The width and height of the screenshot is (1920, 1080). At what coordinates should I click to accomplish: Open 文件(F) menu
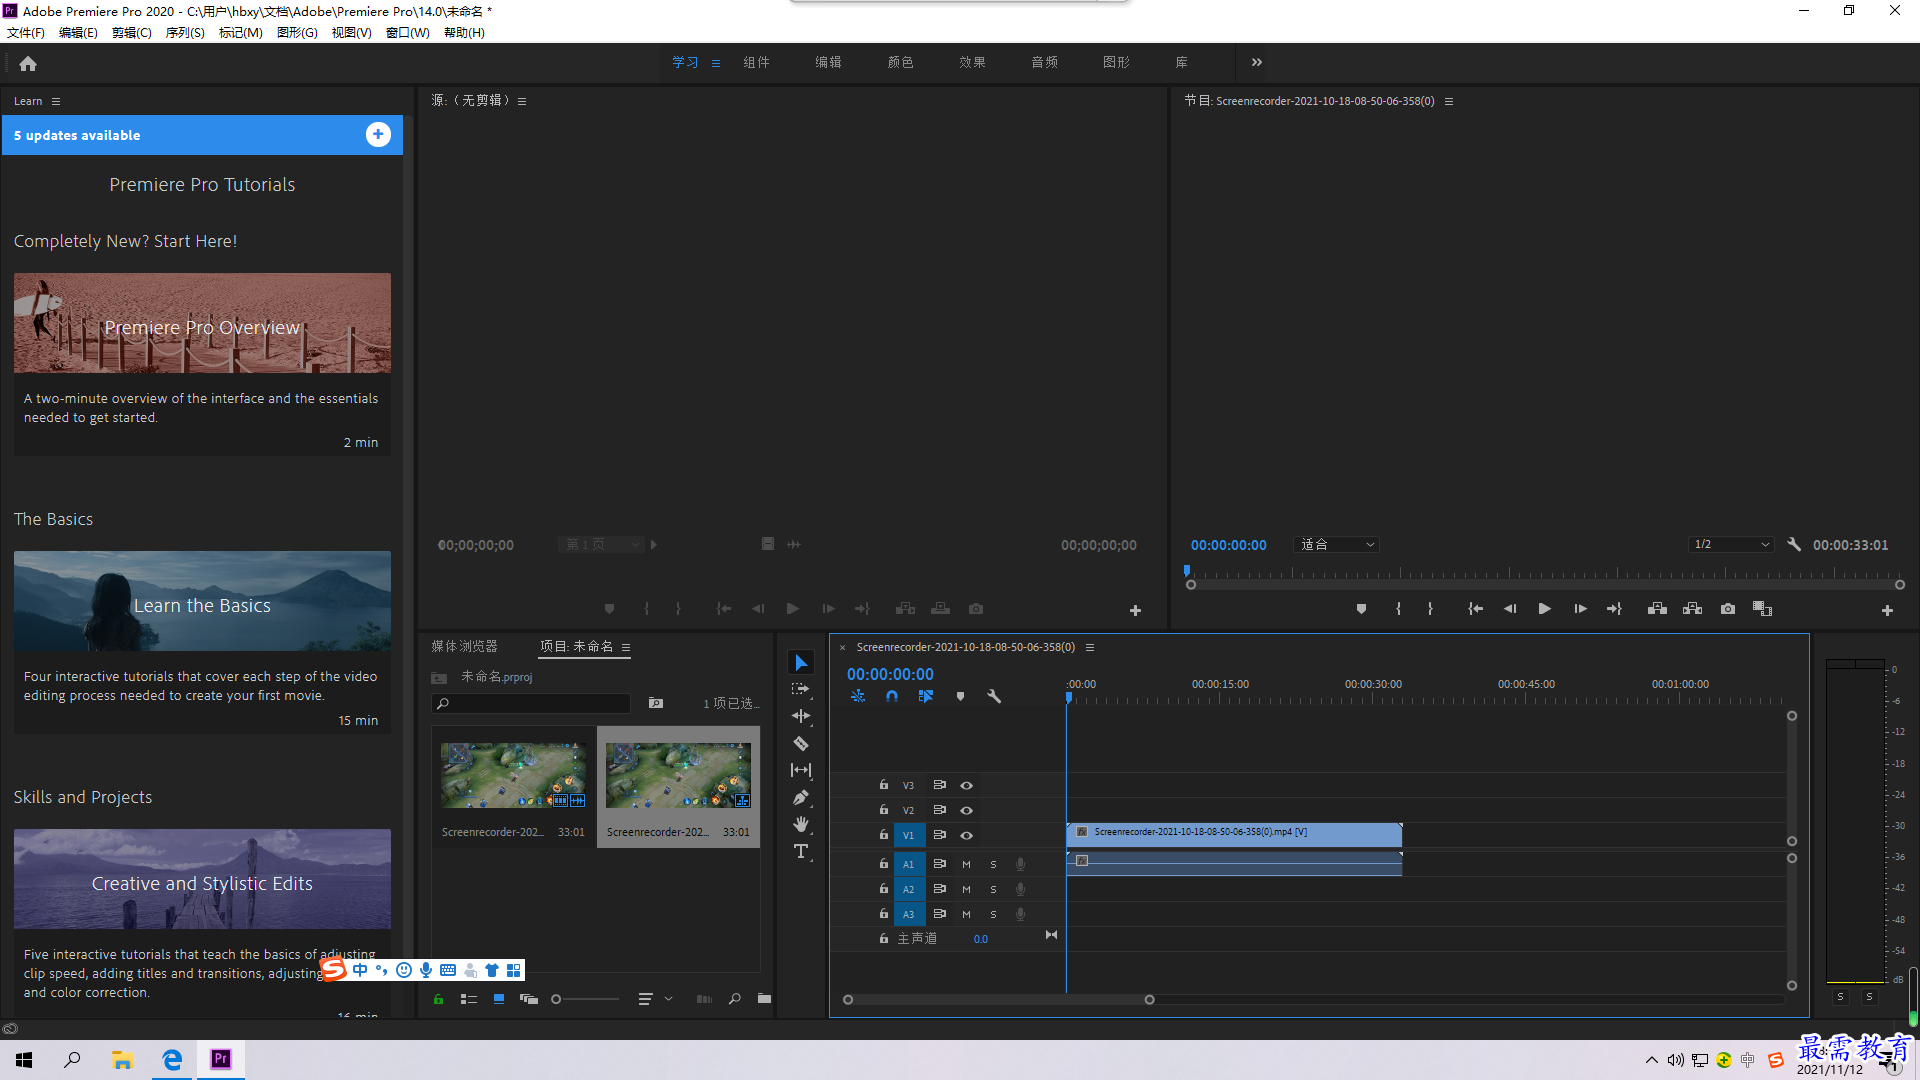26,32
